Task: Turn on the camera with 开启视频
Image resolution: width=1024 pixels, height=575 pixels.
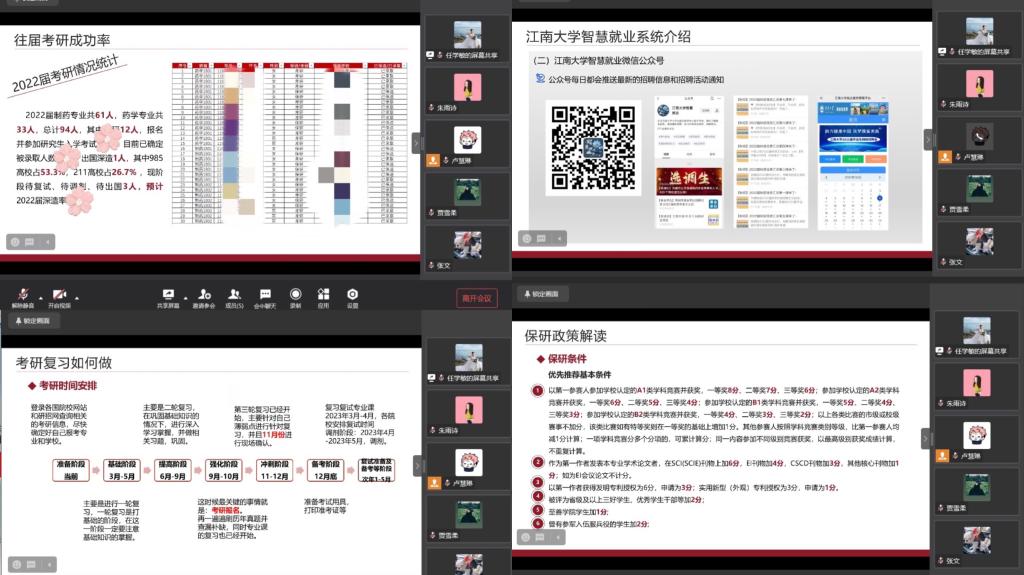Action: click(58, 296)
